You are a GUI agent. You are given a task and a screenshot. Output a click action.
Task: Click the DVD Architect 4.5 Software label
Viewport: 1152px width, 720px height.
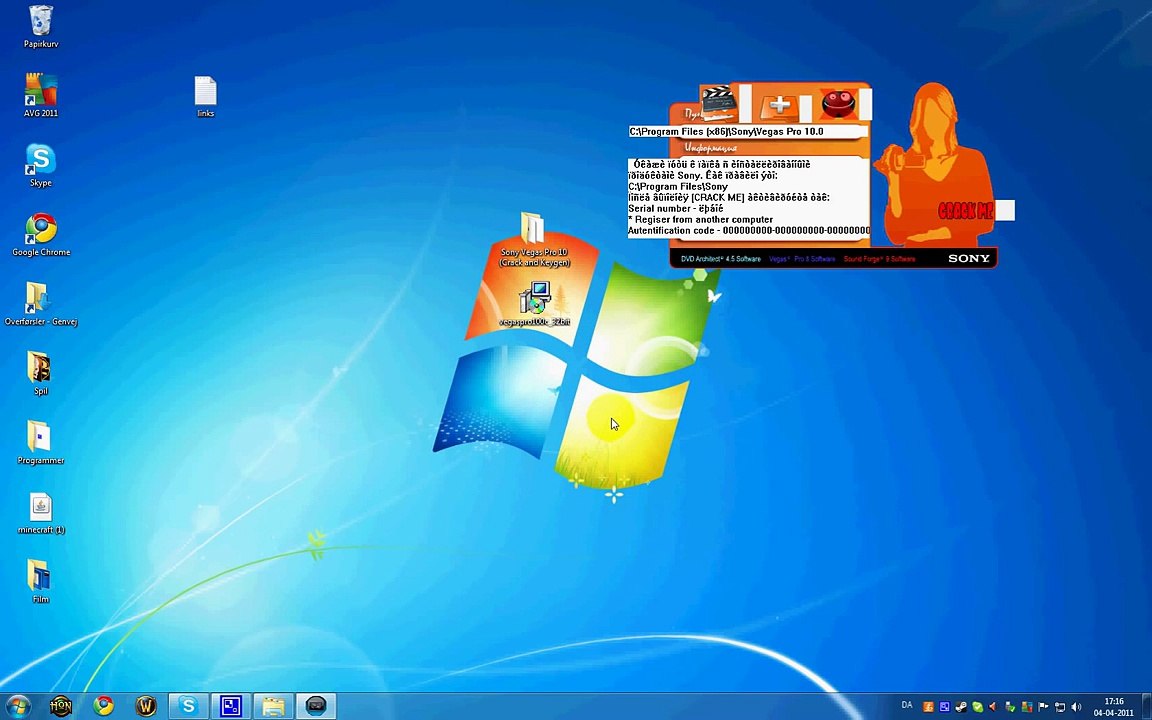point(721,259)
